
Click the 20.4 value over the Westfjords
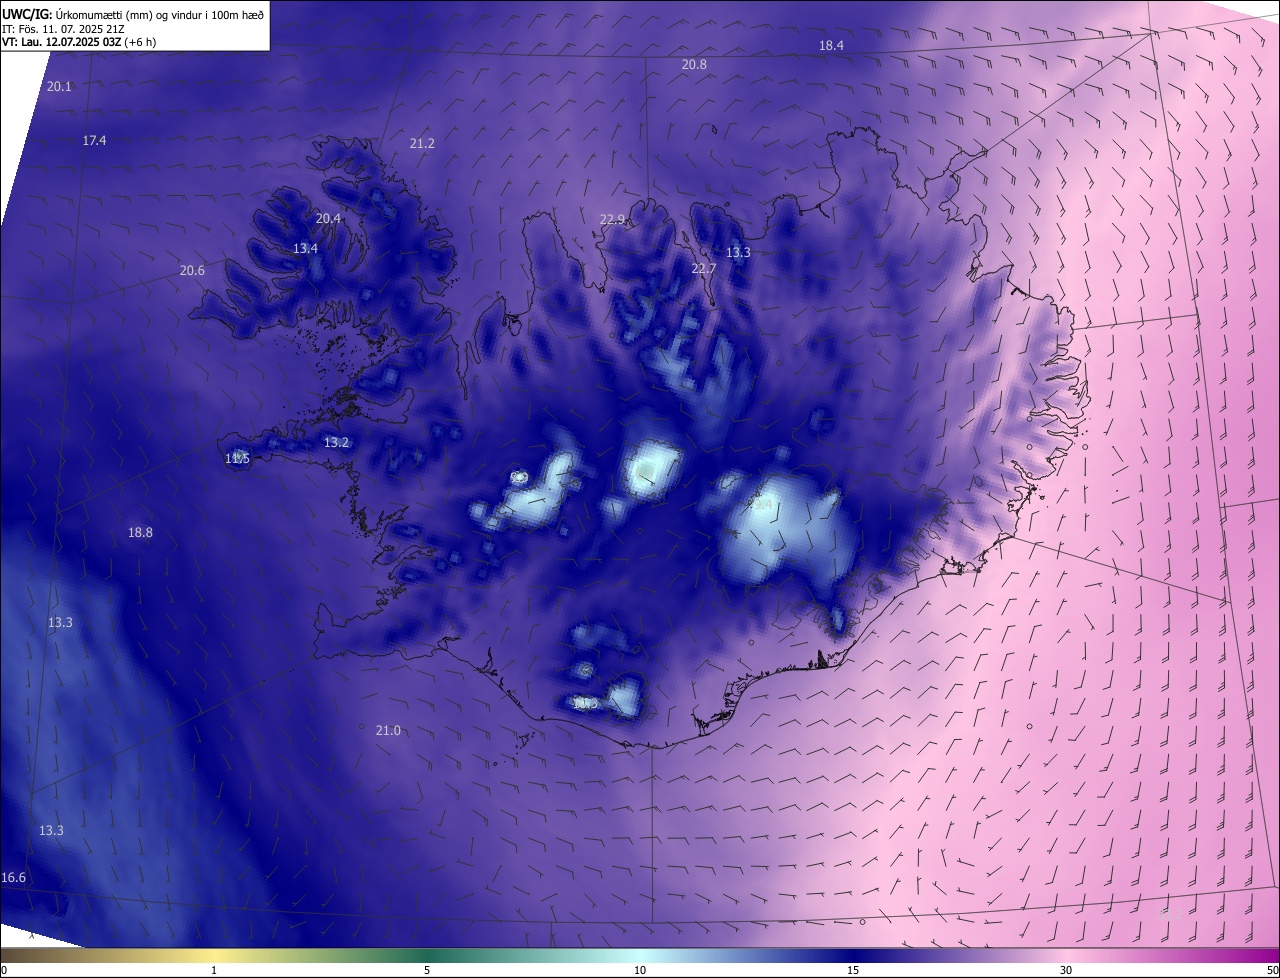(328, 218)
